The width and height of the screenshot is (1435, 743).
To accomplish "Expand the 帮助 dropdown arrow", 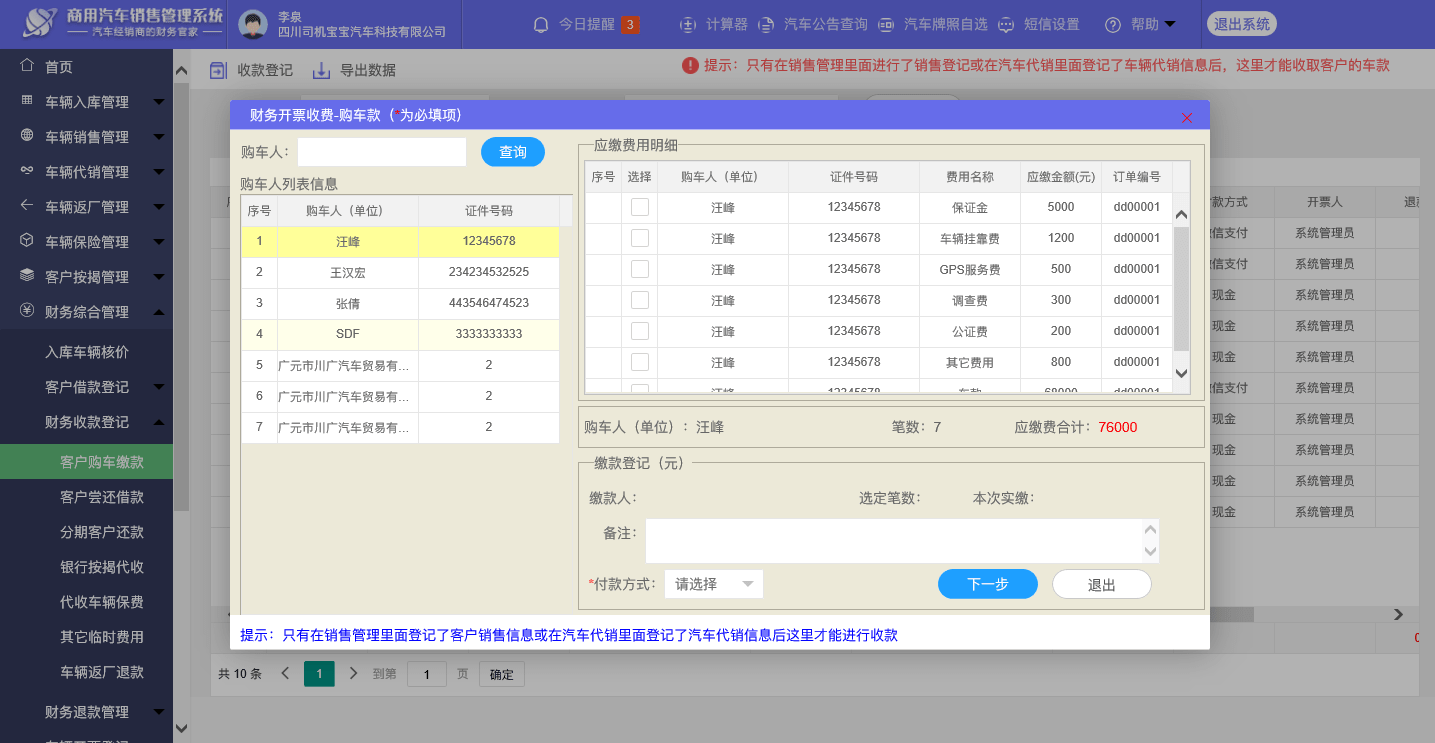I will pos(1170,24).
